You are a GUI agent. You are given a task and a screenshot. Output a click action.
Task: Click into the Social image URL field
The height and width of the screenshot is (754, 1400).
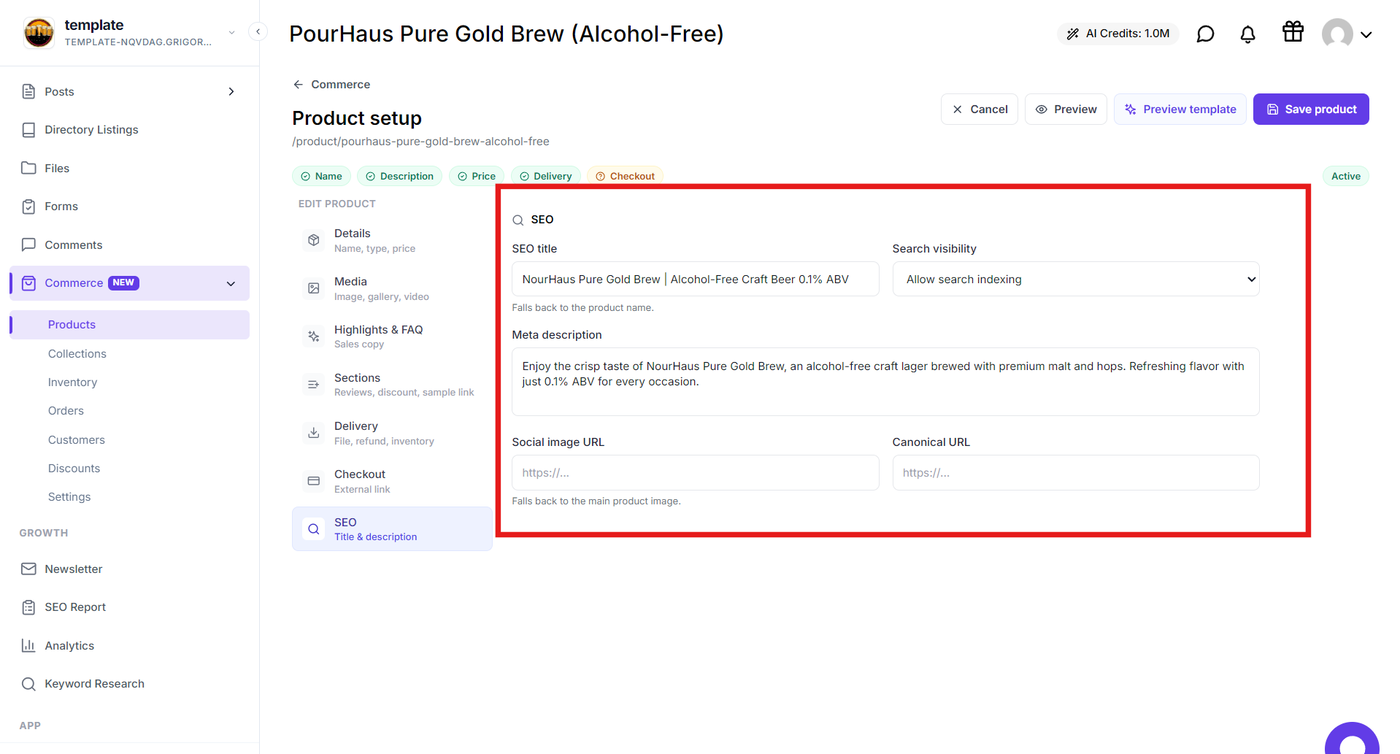tap(695, 473)
